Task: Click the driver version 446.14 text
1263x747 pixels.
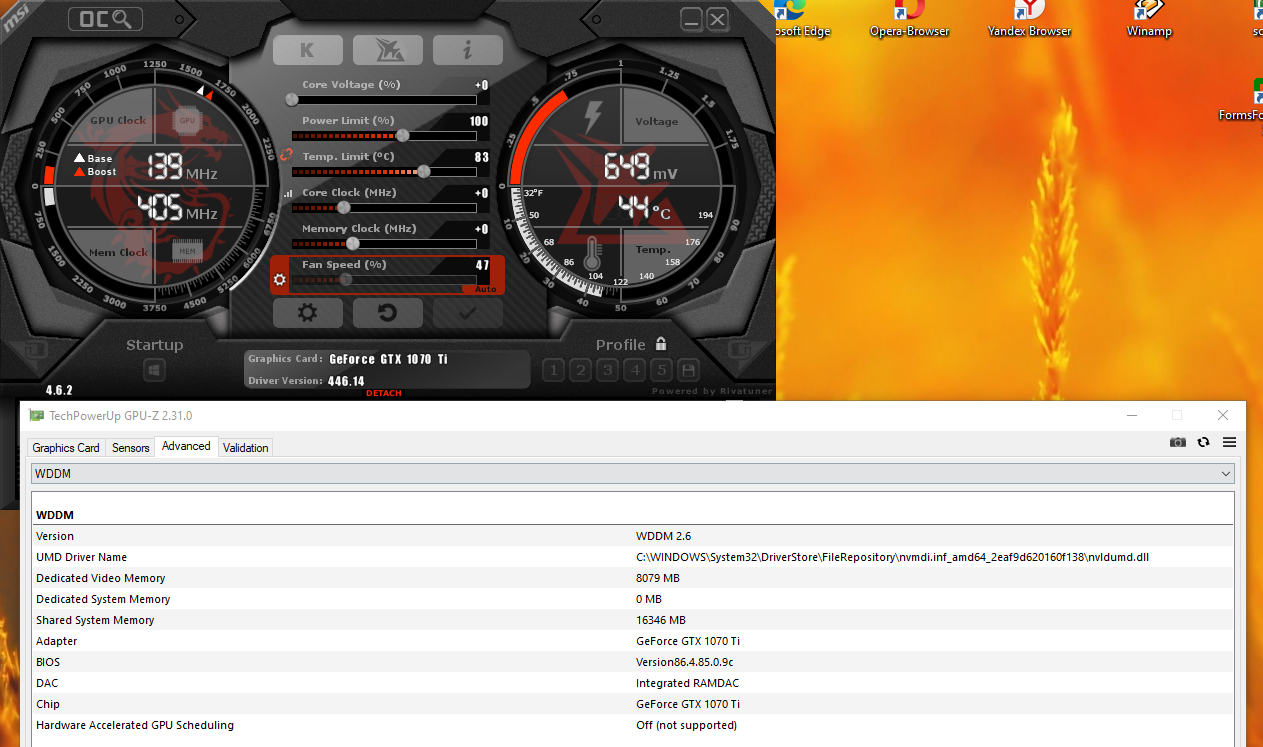Action: tap(346, 381)
